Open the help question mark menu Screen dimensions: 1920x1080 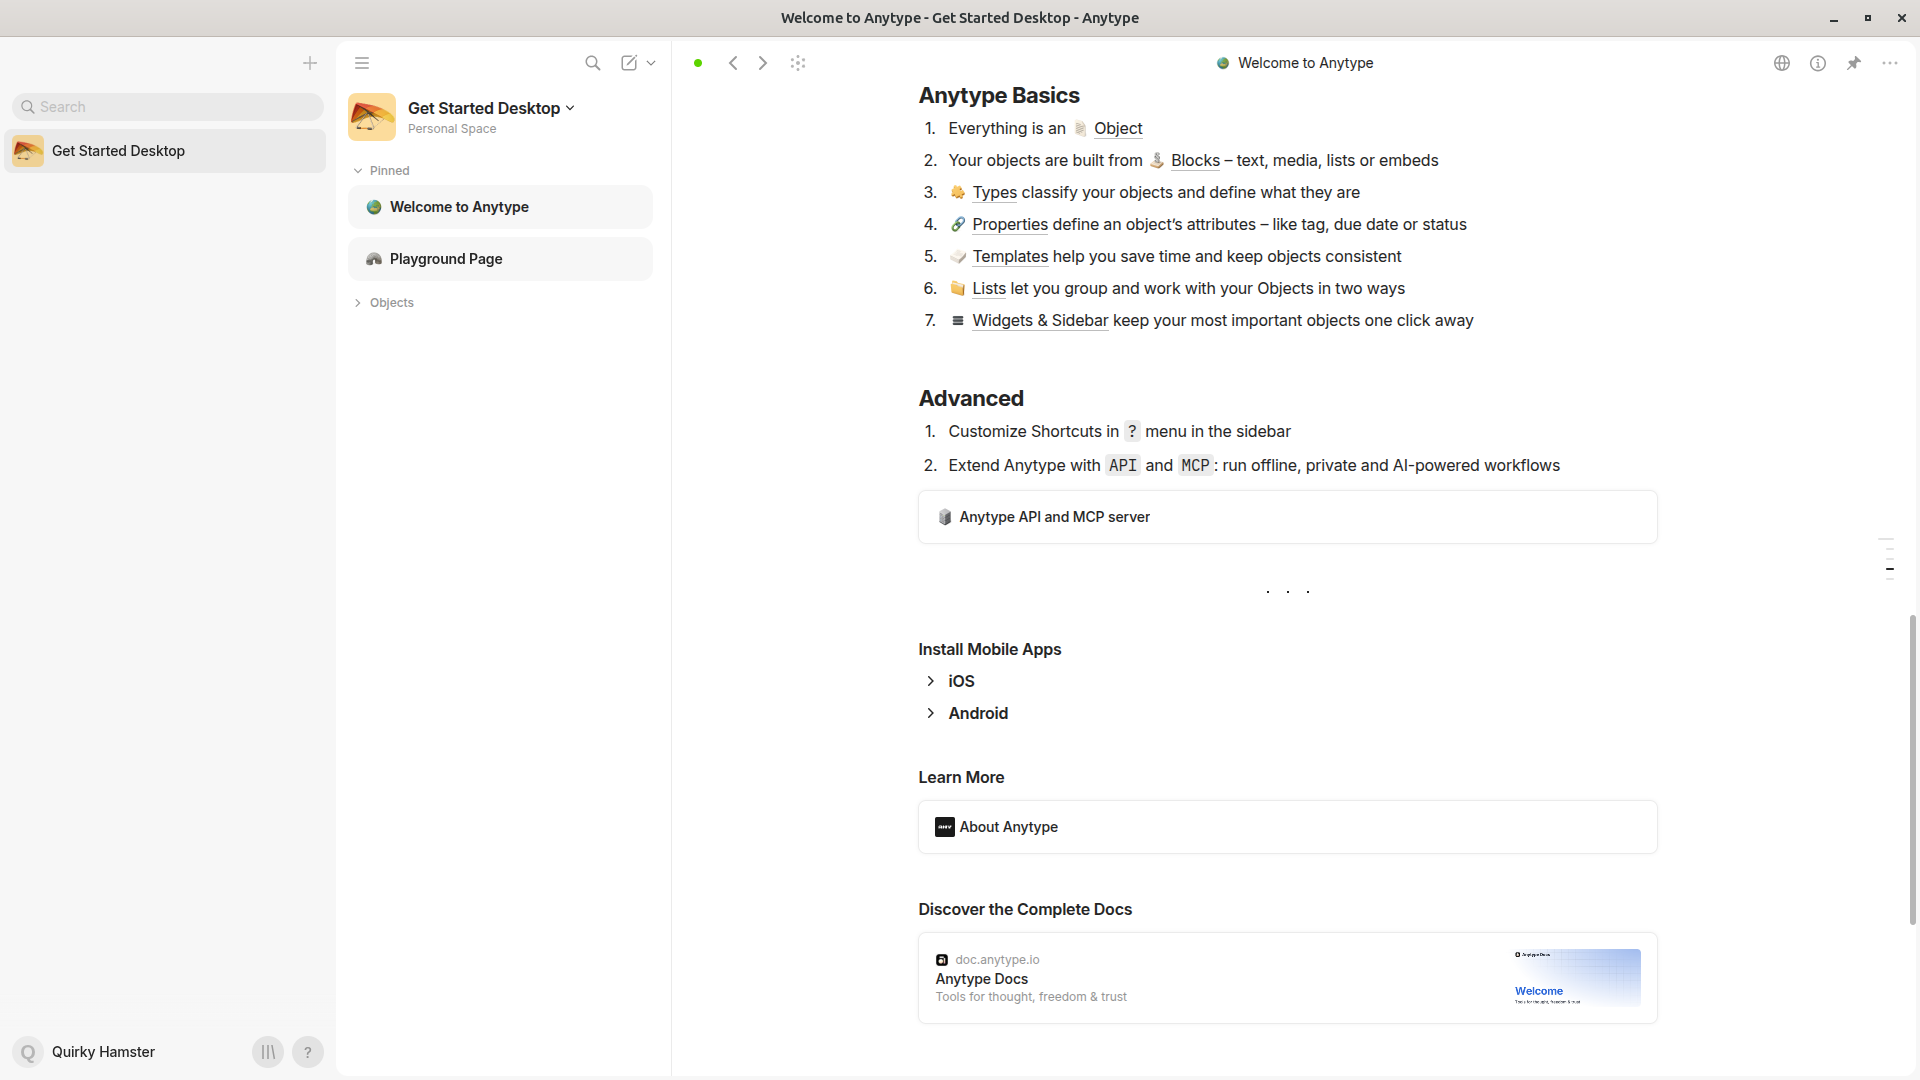308,1052
